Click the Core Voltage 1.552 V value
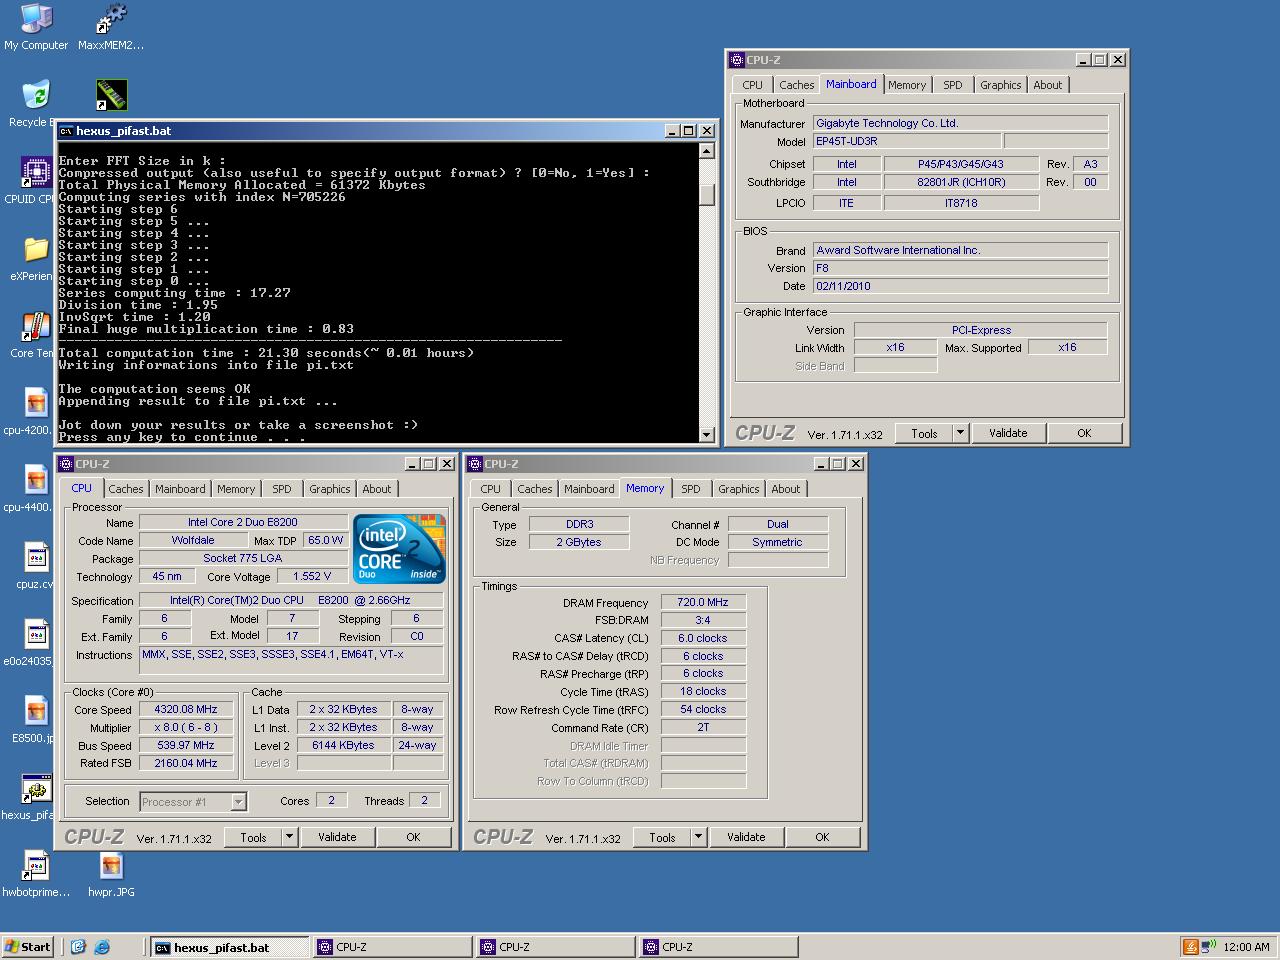This screenshot has height=960, width=1280. click(313, 577)
